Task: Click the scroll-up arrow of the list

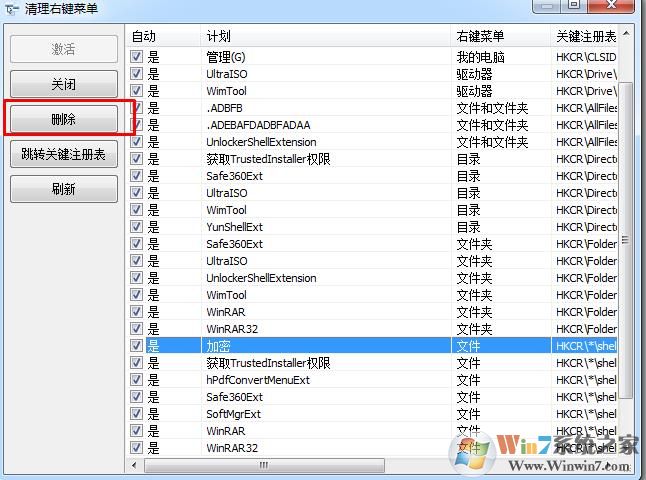Action: coord(626,34)
